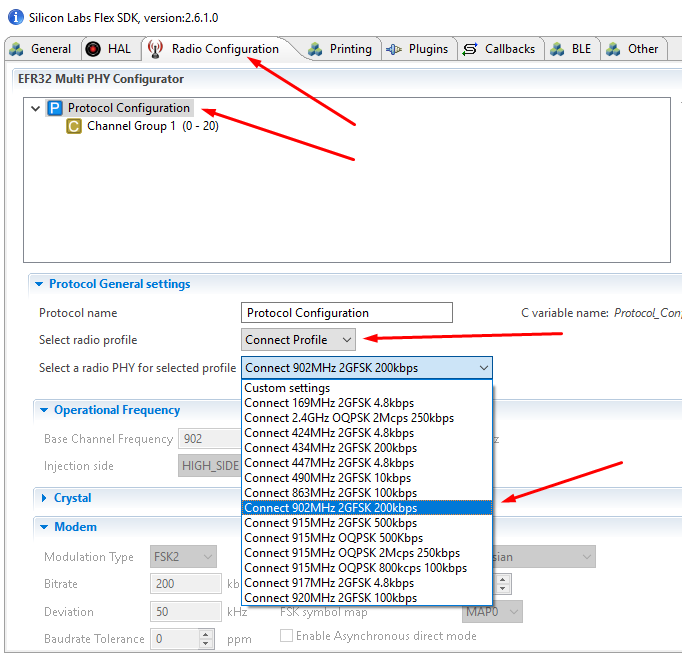Expand the Crystal section
Viewport: 682px width, 656px height.
pyautogui.click(x=44, y=498)
